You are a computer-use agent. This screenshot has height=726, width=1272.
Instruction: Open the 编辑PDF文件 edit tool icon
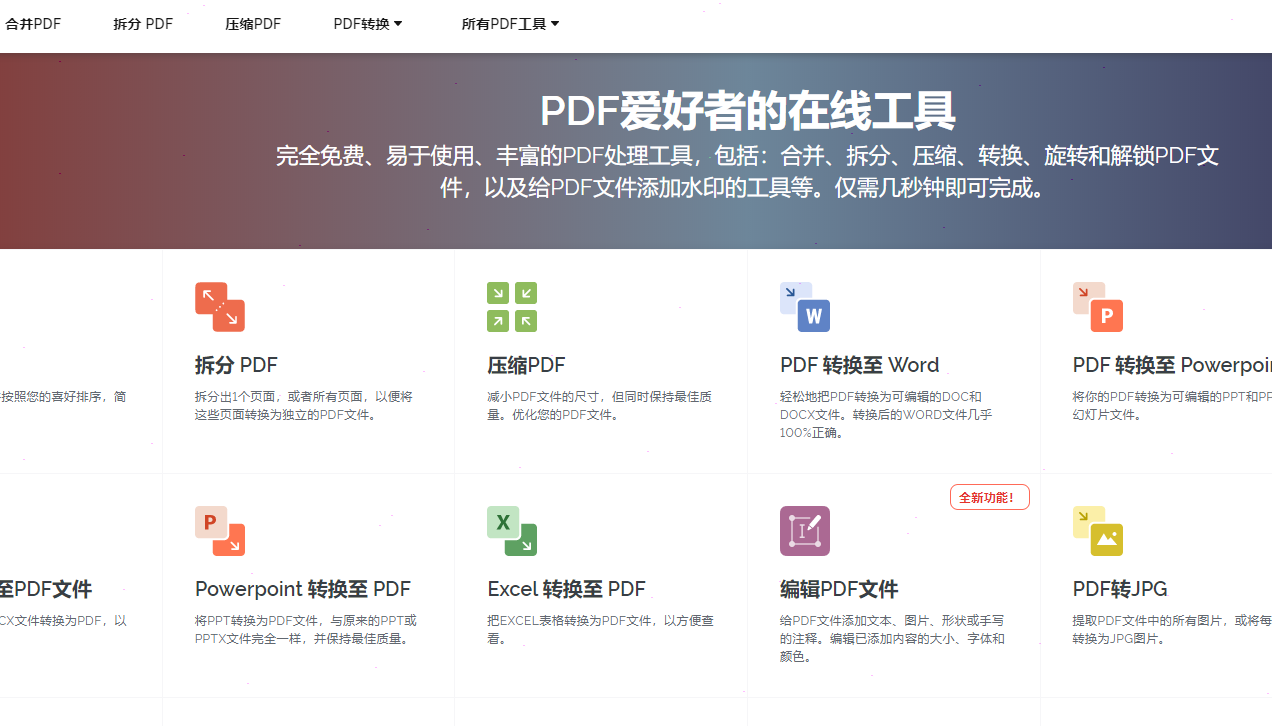(805, 531)
